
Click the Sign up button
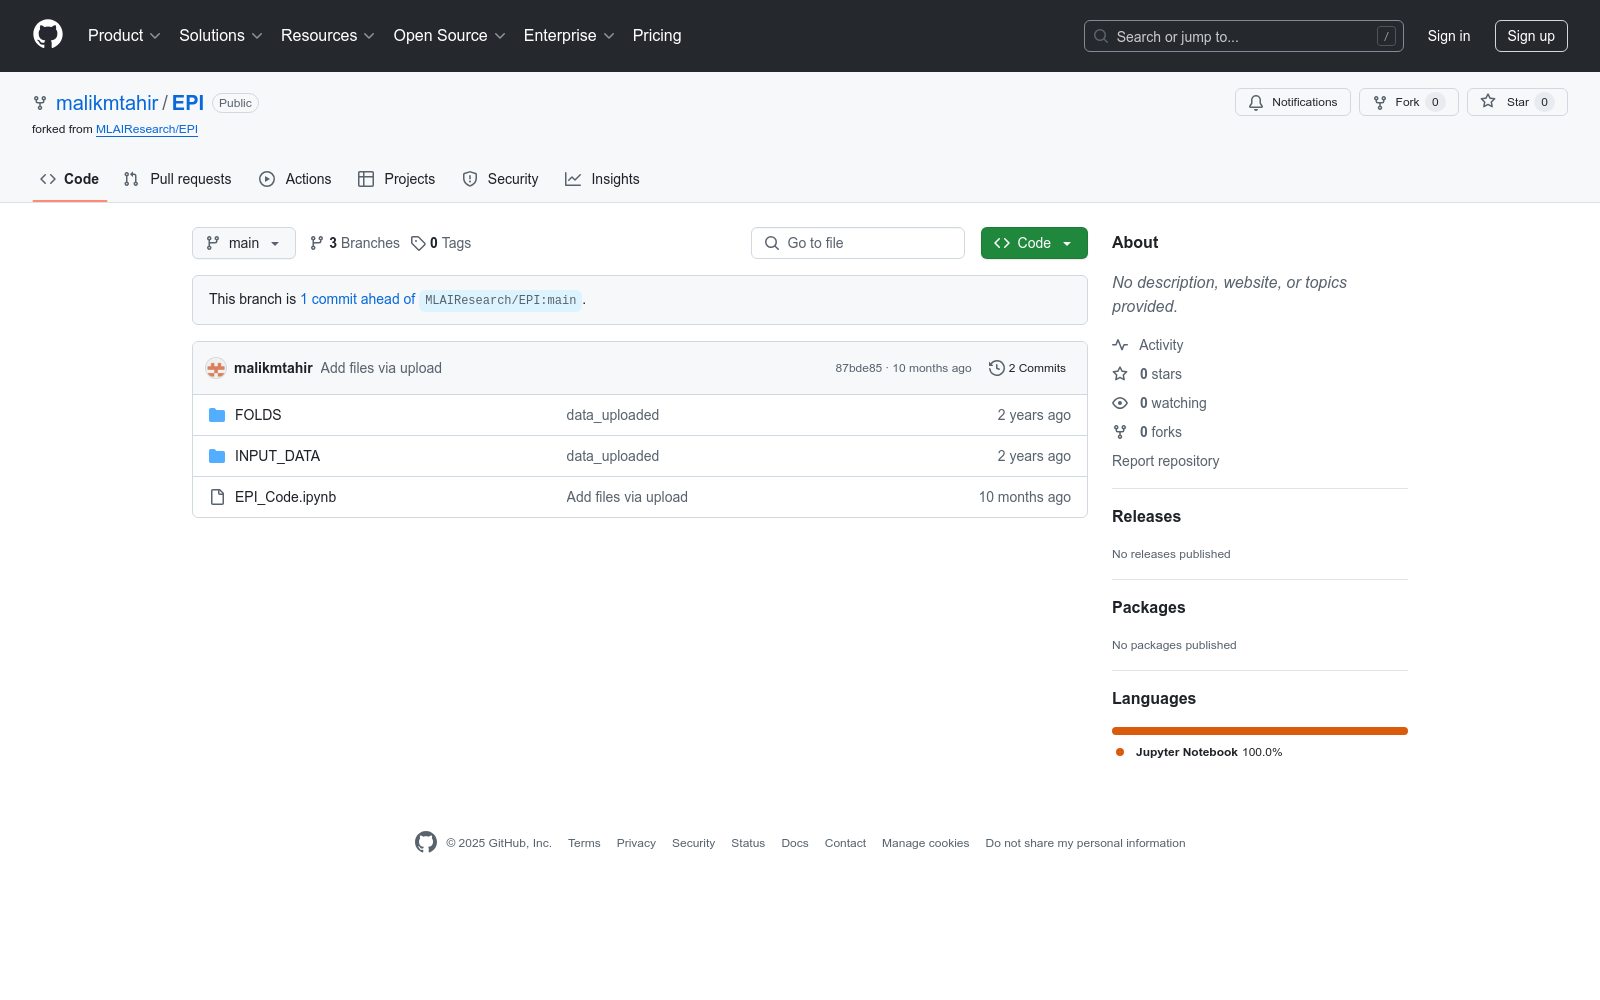point(1531,36)
